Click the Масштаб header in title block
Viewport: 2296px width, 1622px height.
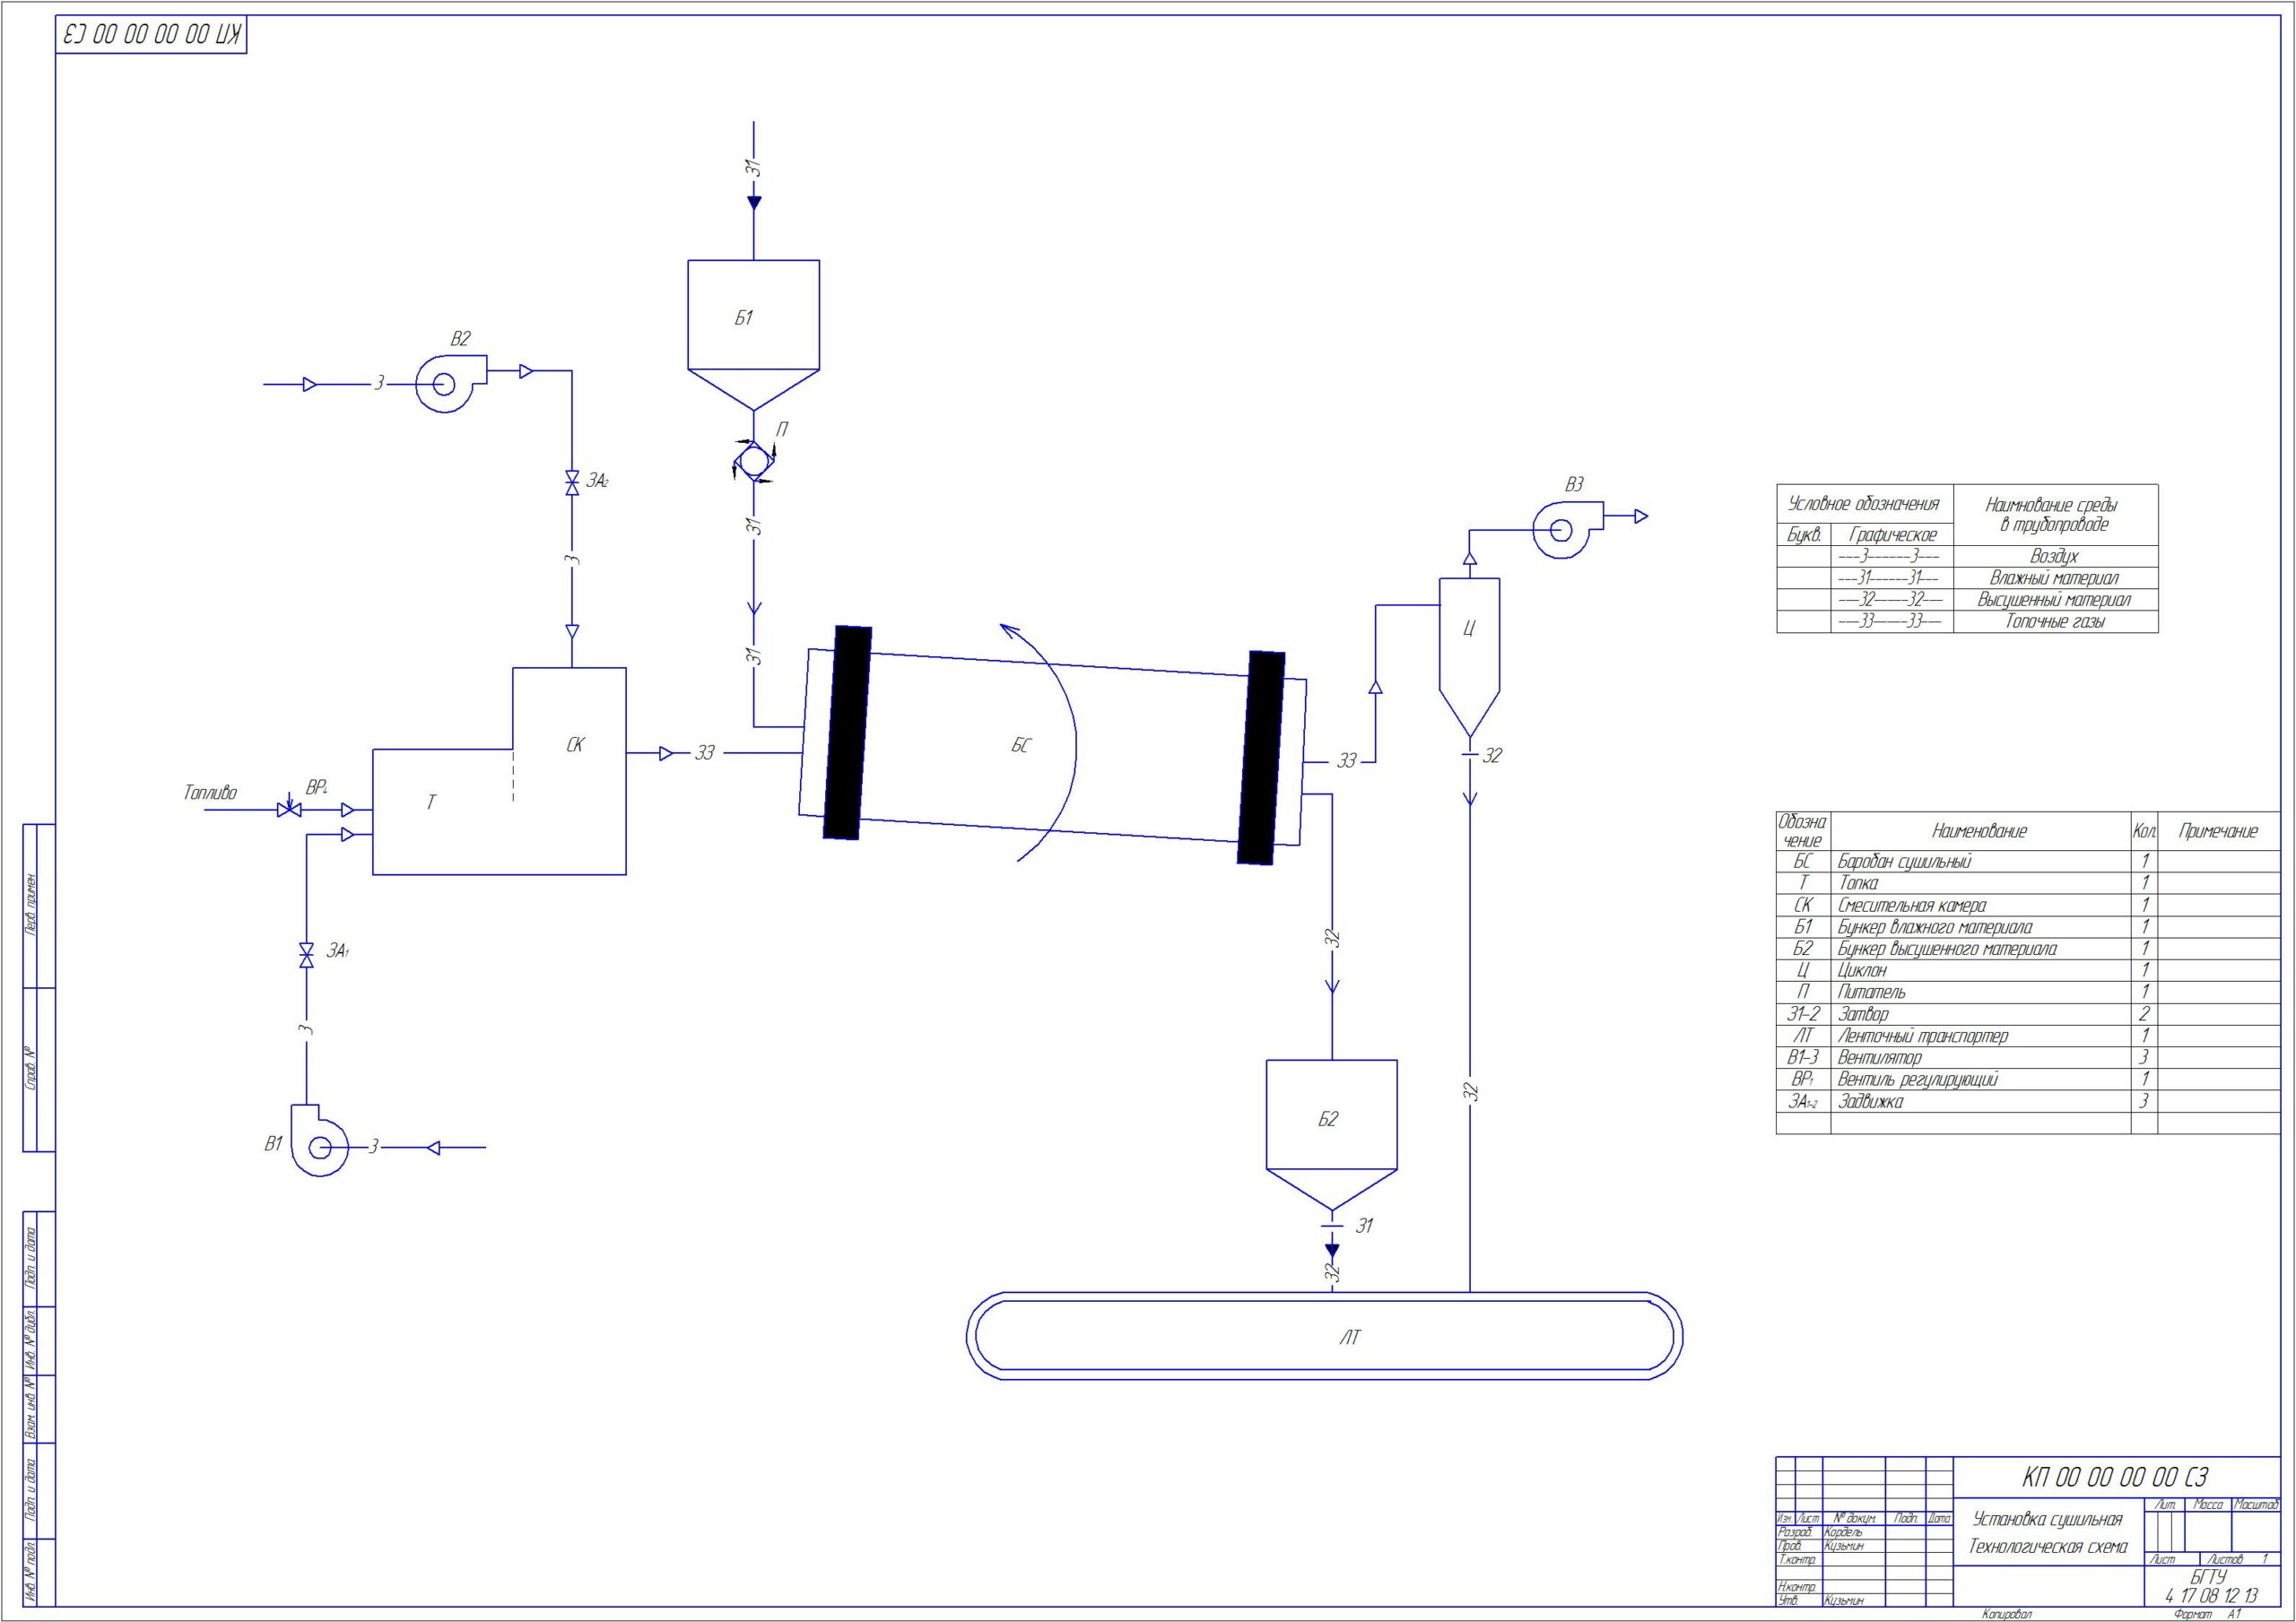pos(2256,1505)
